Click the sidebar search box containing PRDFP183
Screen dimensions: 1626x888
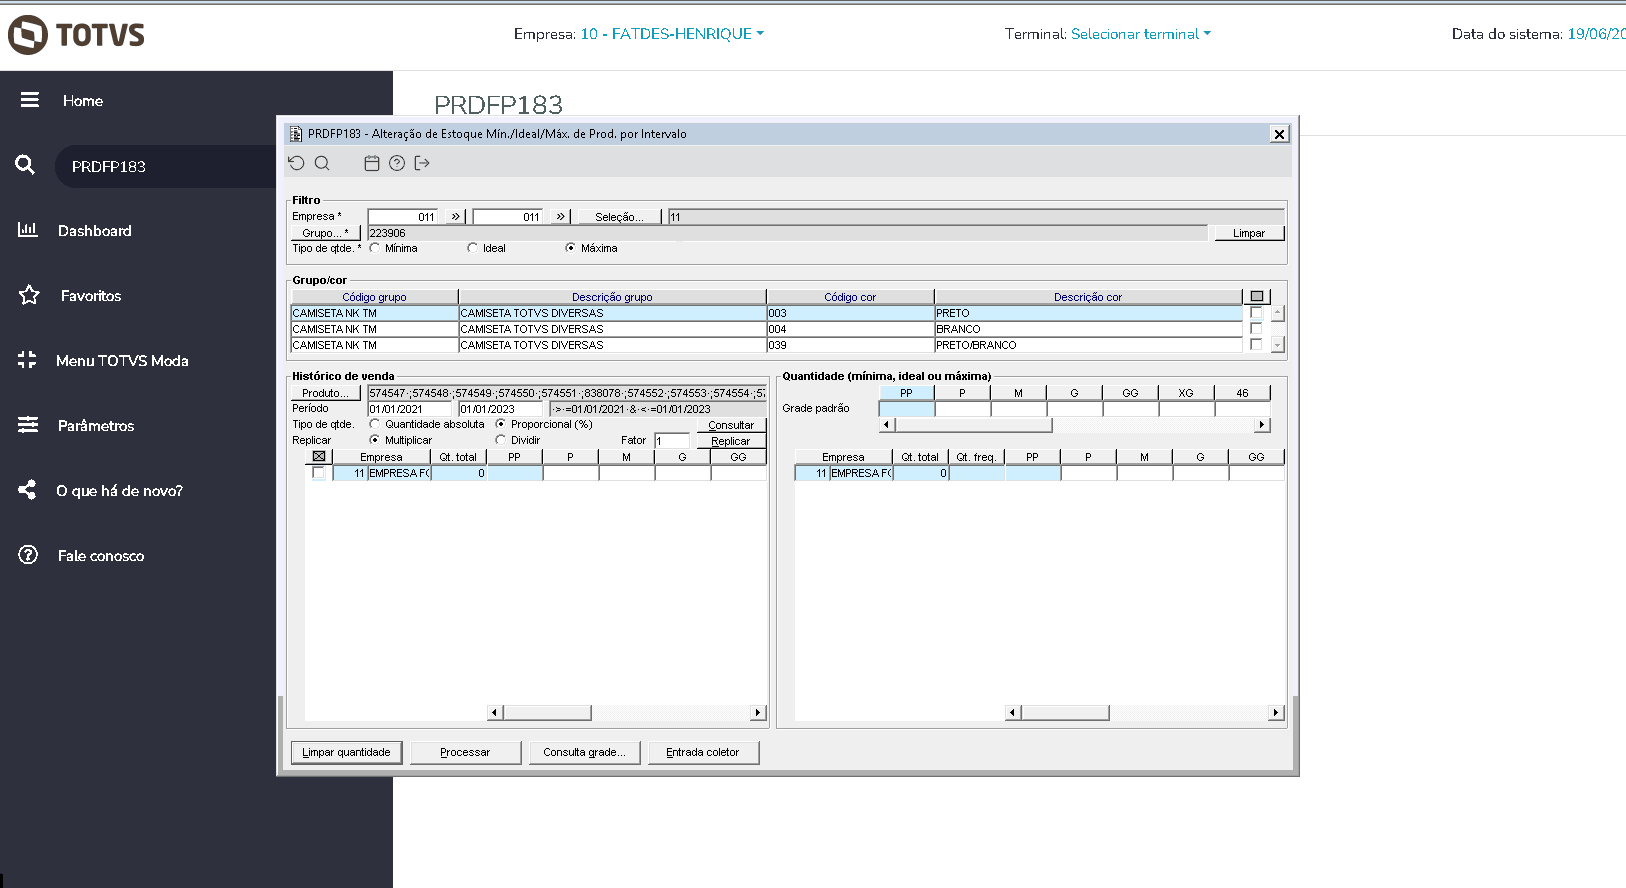click(165, 166)
